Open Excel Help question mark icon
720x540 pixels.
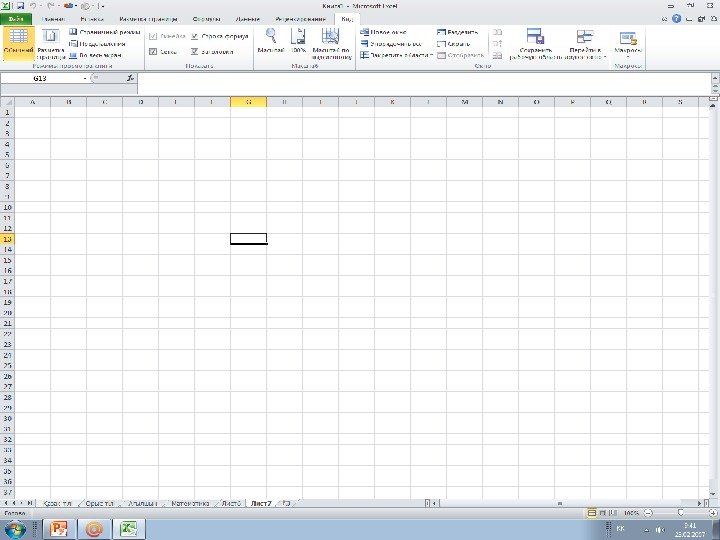pyautogui.click(x=676, y=19)
